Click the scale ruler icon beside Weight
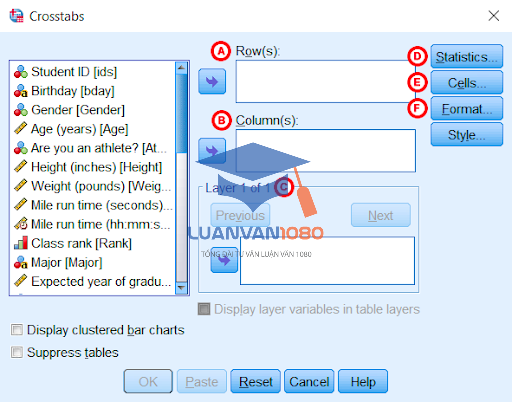This screenshot has height=402, width=512. point(21,186)
